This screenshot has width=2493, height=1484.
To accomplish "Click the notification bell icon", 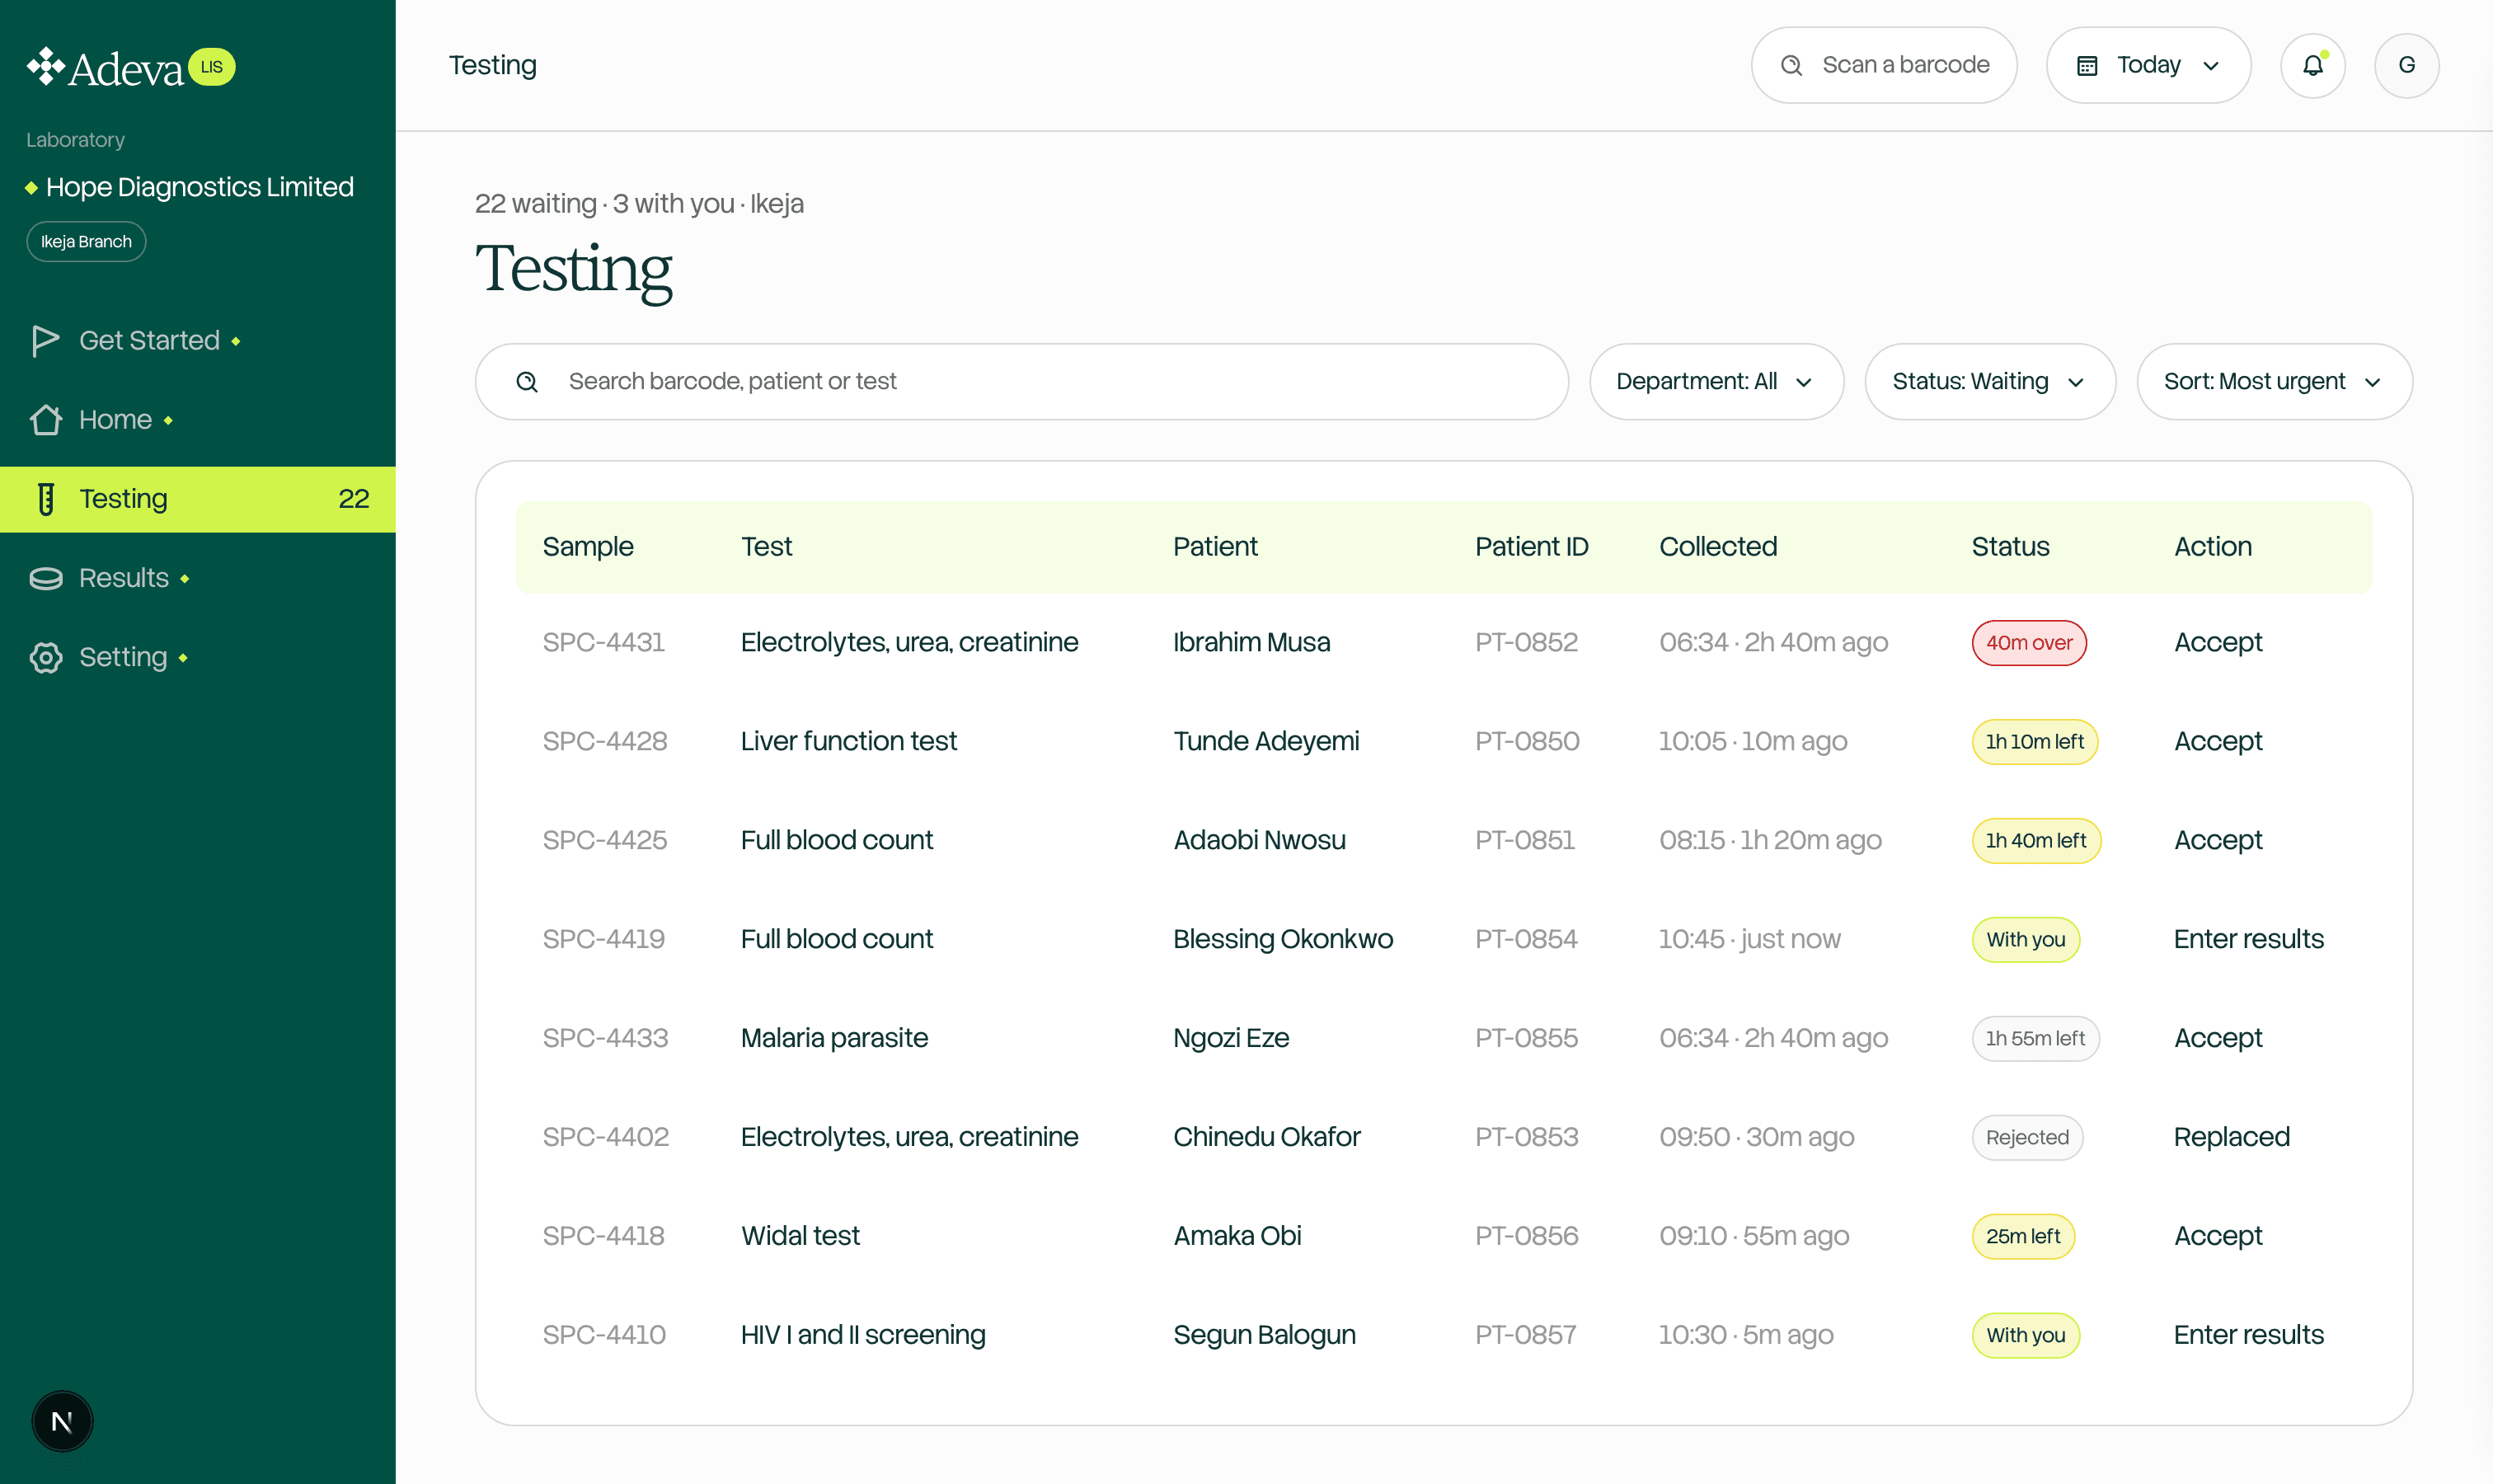I will pos(2312,65).
